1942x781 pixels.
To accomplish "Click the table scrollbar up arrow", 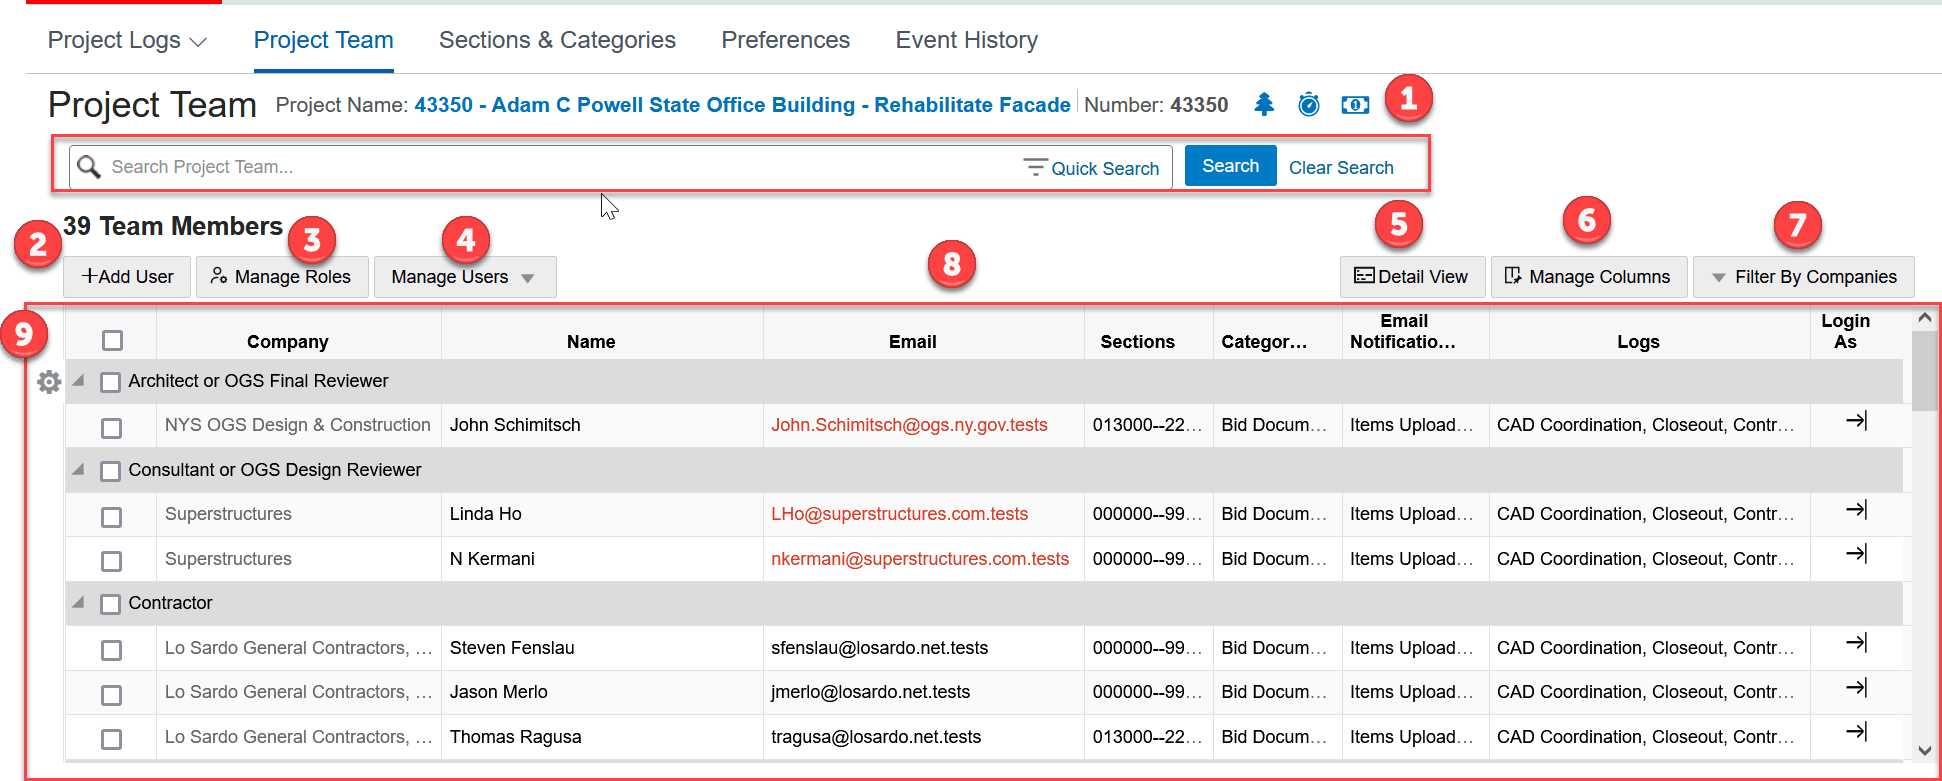I will [1924, 317].
